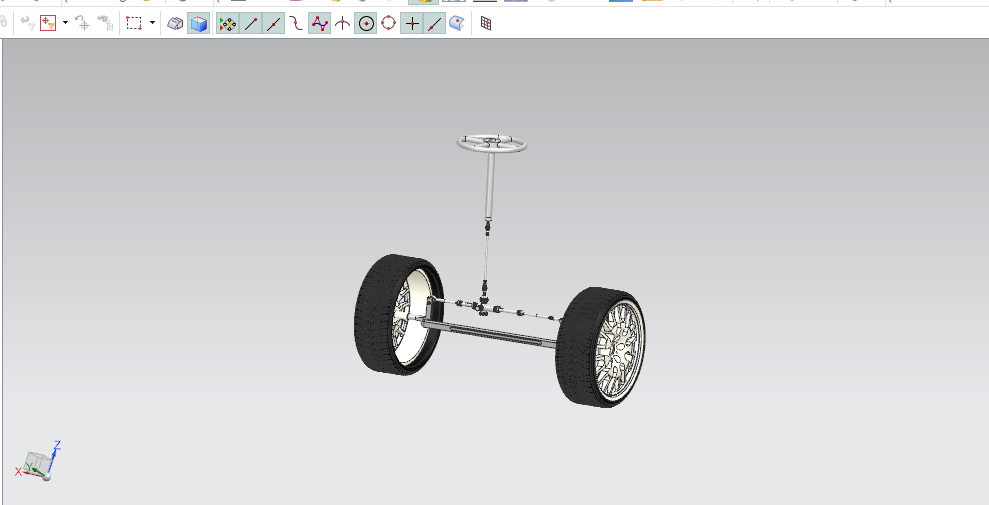The height and width of the screenshot is (505, 989).
Task: Toggle Arc Center snap
Action: pyautogui.click(x=366, y=24)
